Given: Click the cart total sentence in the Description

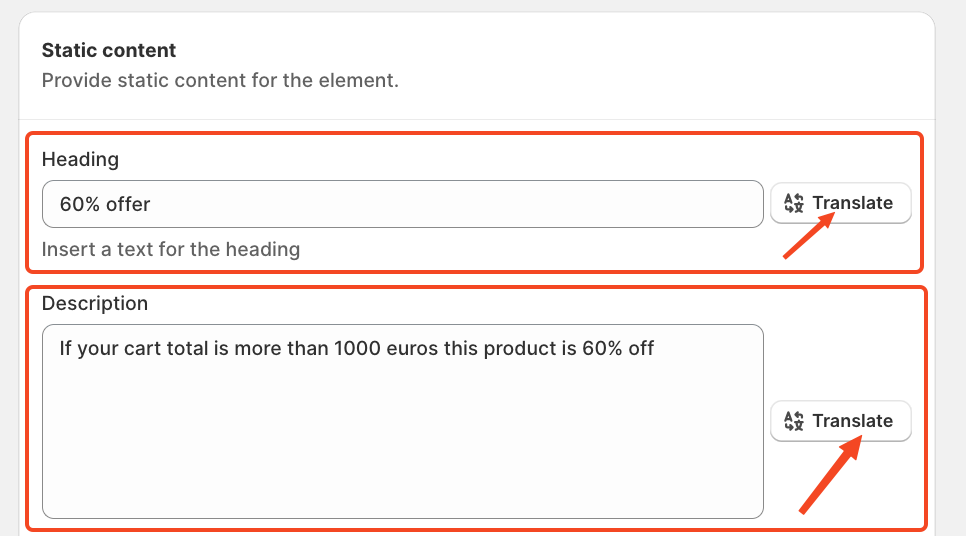Looking at the screenshot, I should click(357, 349).
